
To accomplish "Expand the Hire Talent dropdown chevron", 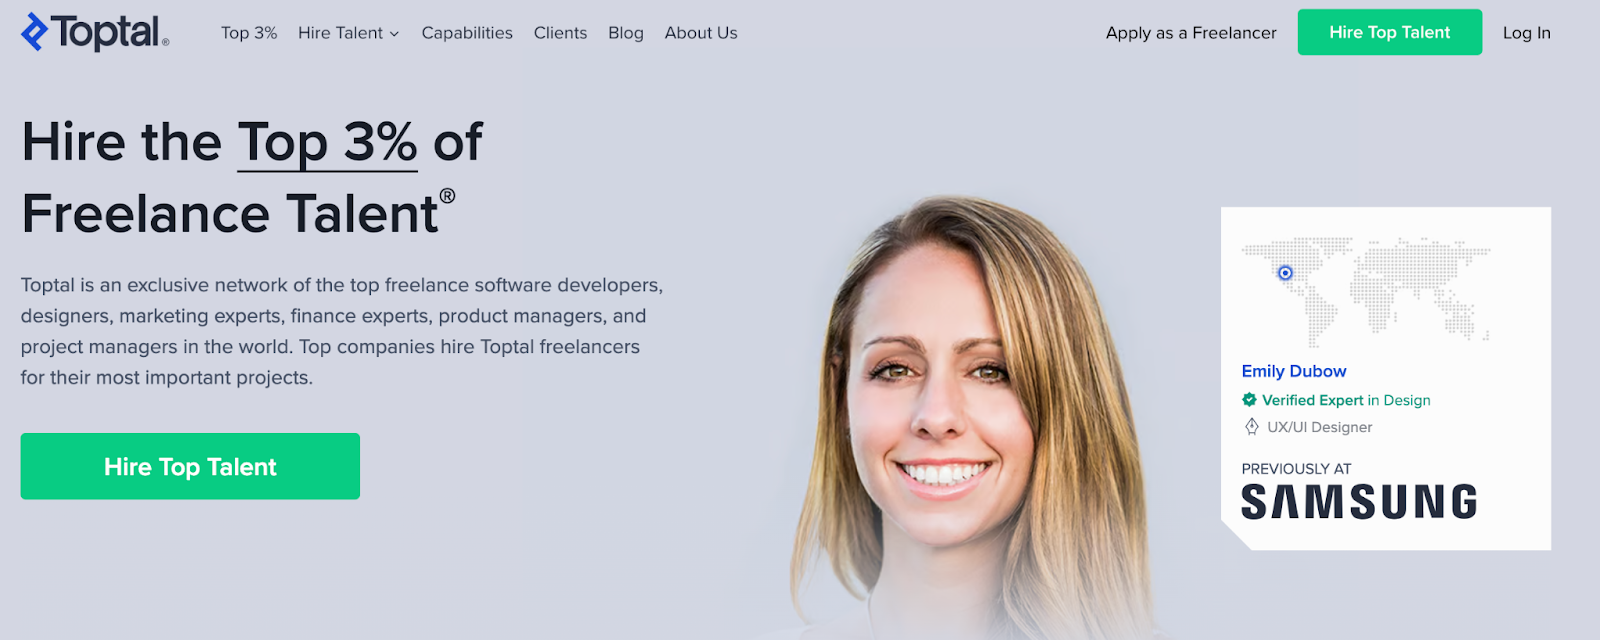I will 394,34.
